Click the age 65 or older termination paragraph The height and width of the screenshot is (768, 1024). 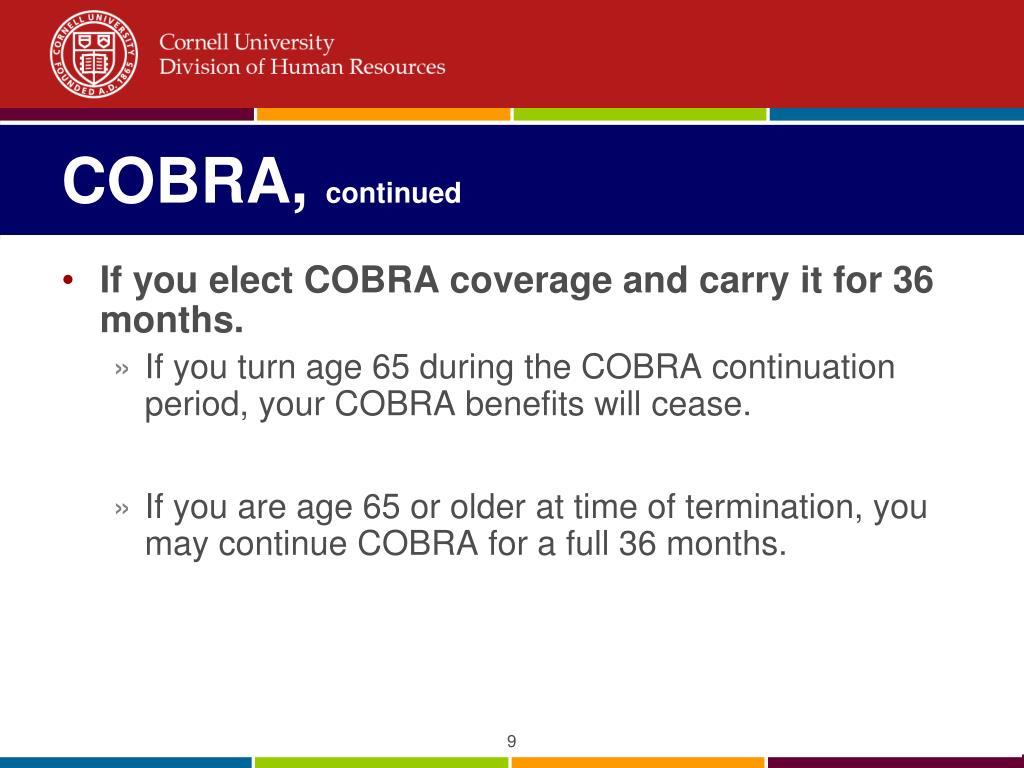536,525
